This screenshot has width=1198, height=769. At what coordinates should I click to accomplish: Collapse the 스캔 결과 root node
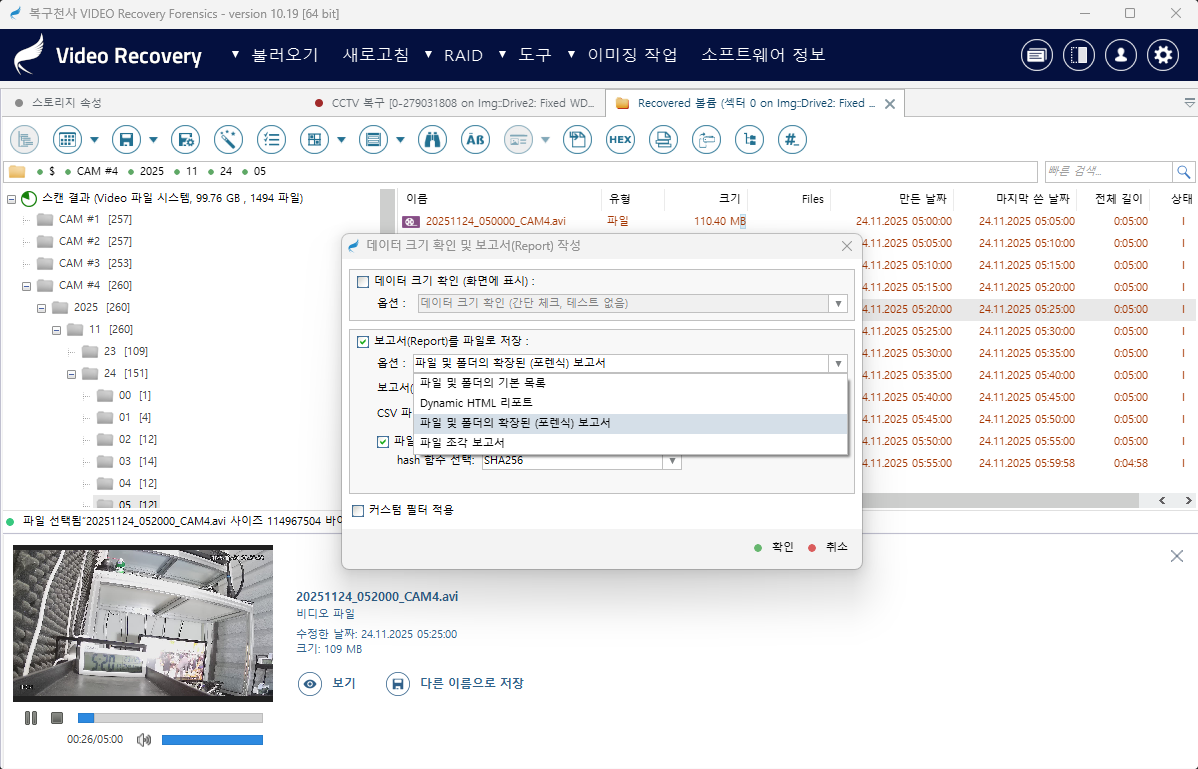11,199
